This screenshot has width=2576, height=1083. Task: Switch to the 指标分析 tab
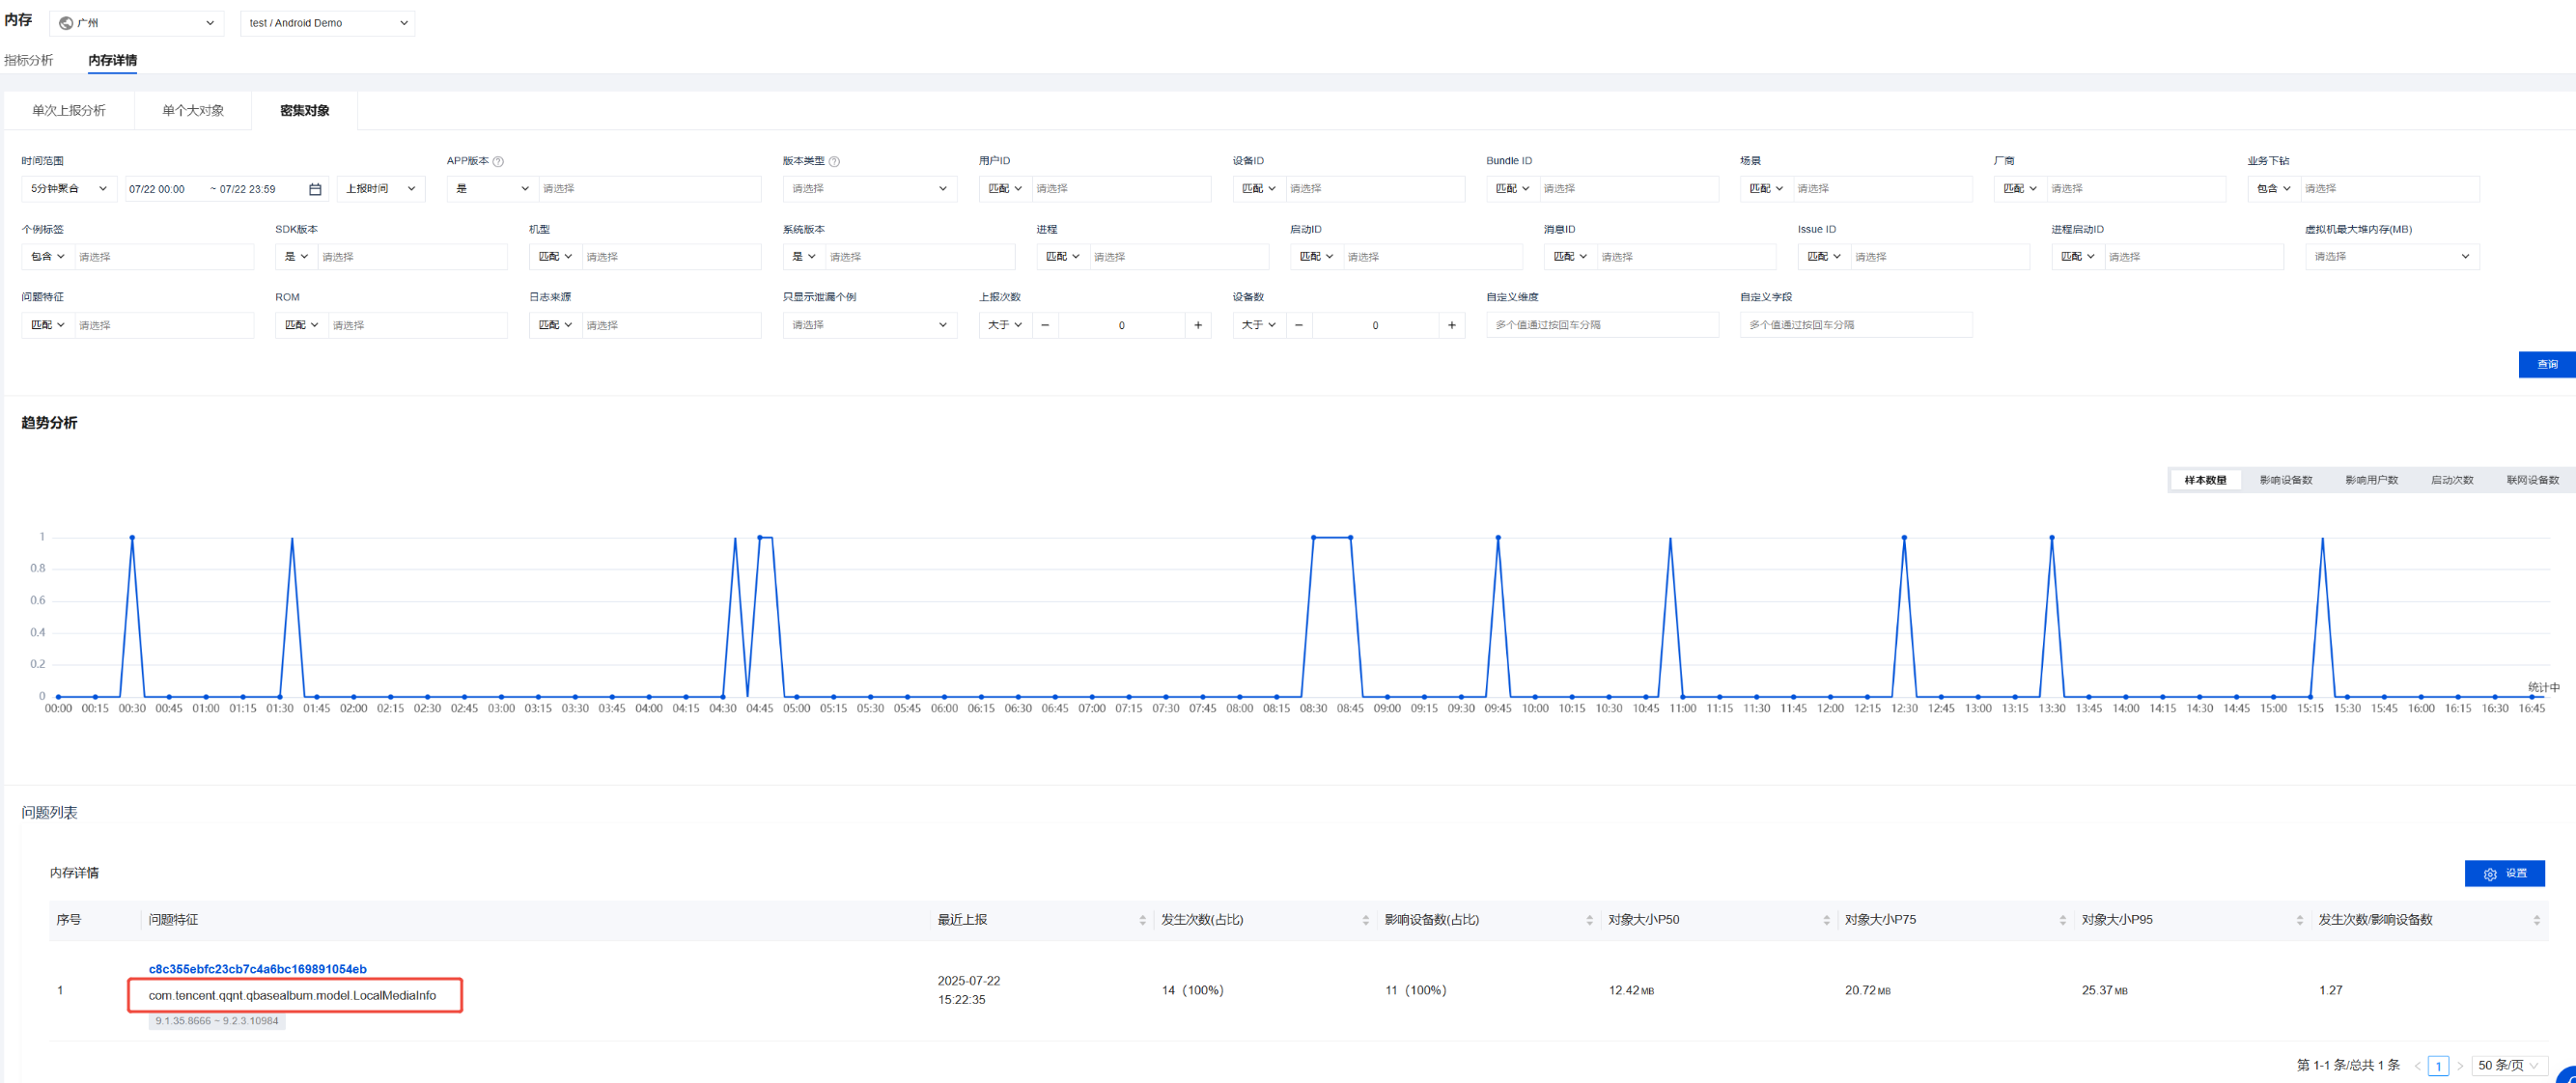(x=29, y=60)
